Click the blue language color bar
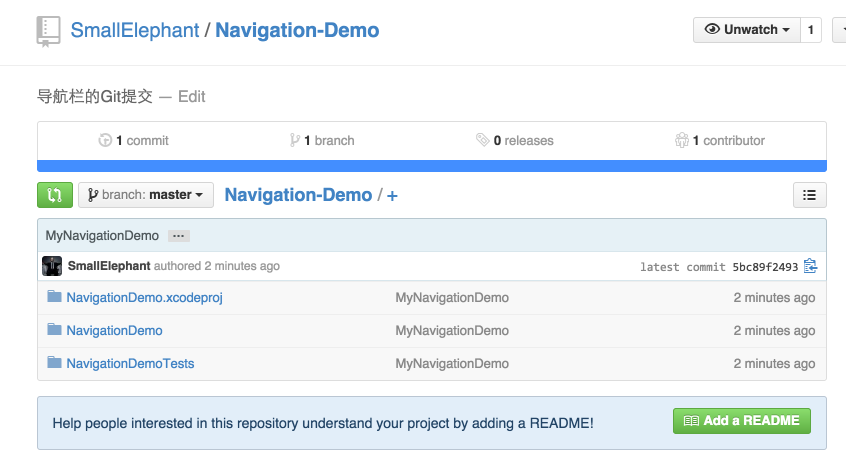This screenshot has height=458, width=846. (431, 166)
